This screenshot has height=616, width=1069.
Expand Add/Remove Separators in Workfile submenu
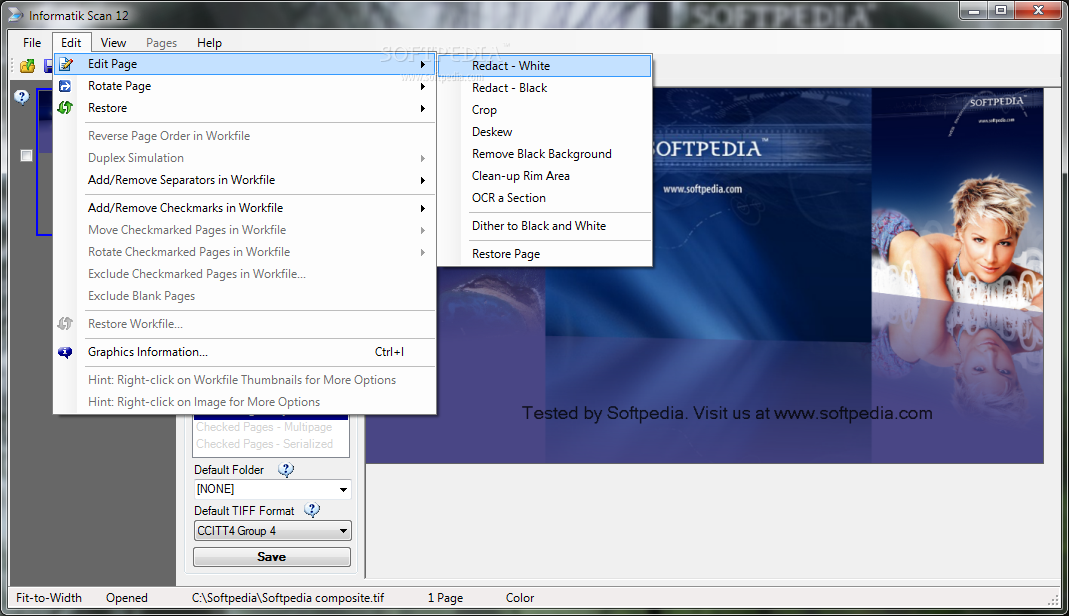point(423,181)
